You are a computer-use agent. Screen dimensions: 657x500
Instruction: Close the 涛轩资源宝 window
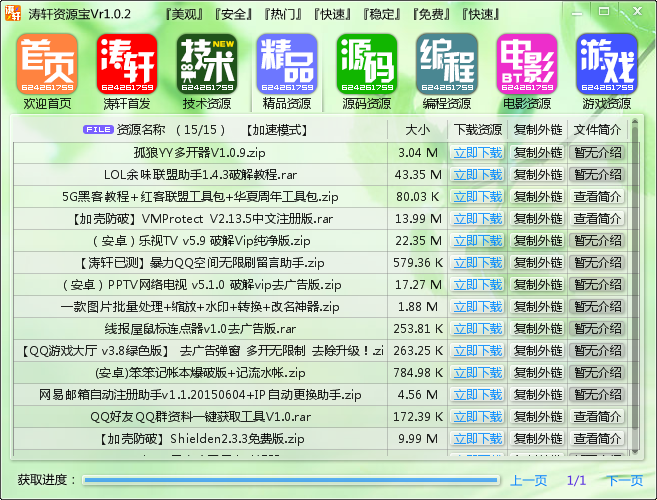[x=637, y=11]
